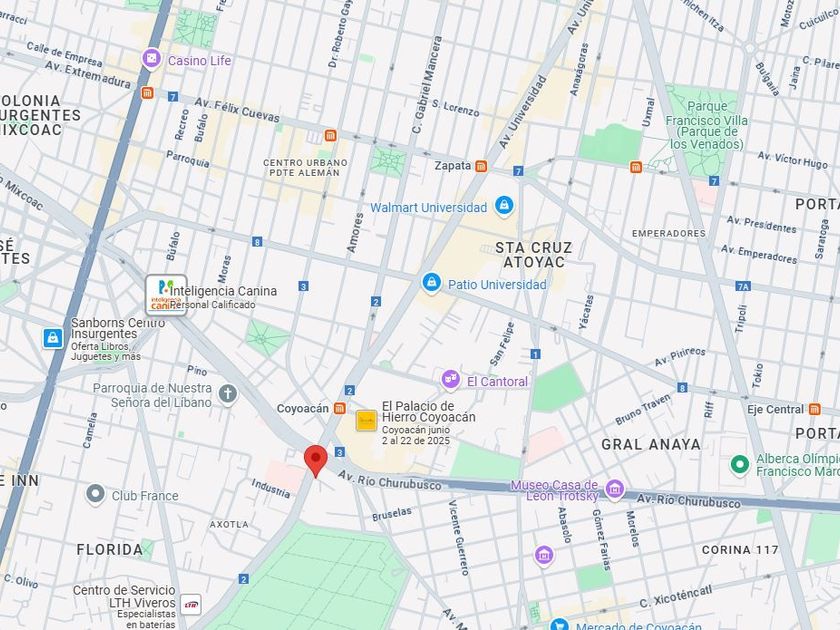Click the Vicente Guerrero street label

point(459,538)
